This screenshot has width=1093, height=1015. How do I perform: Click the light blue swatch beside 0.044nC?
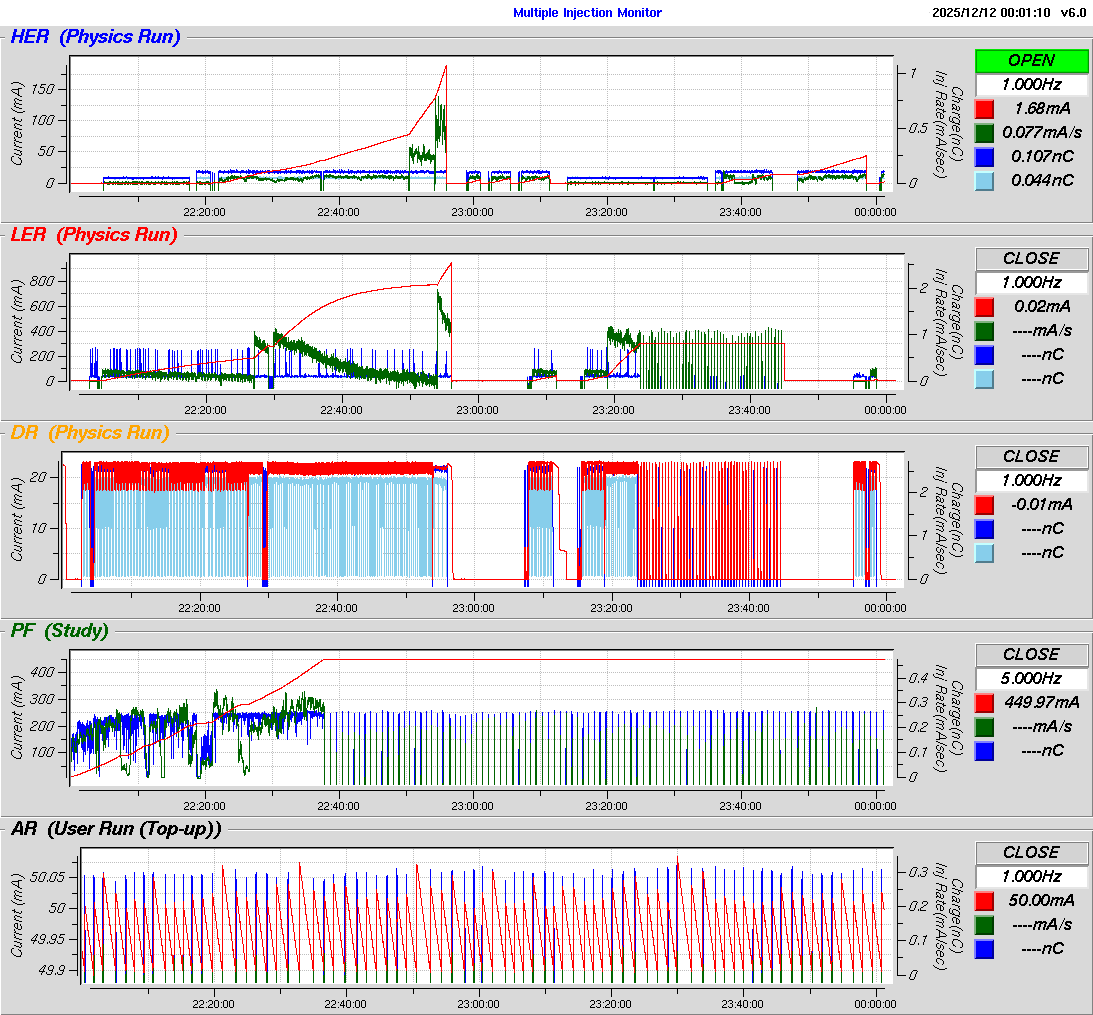coord(984,180)
